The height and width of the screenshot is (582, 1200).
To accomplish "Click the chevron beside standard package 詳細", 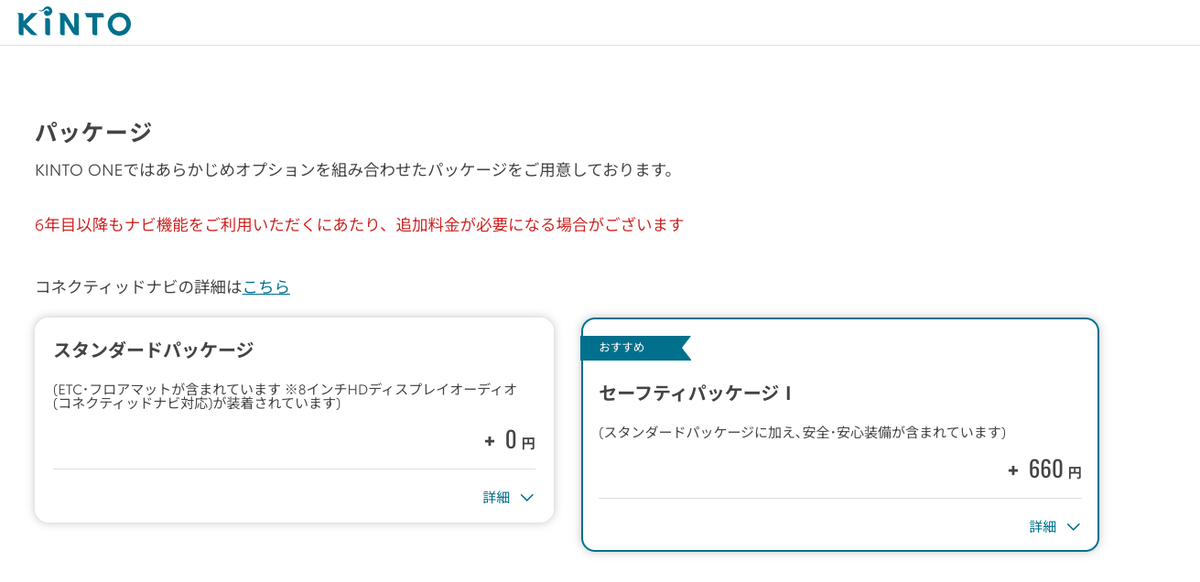I will click(528, 497).
